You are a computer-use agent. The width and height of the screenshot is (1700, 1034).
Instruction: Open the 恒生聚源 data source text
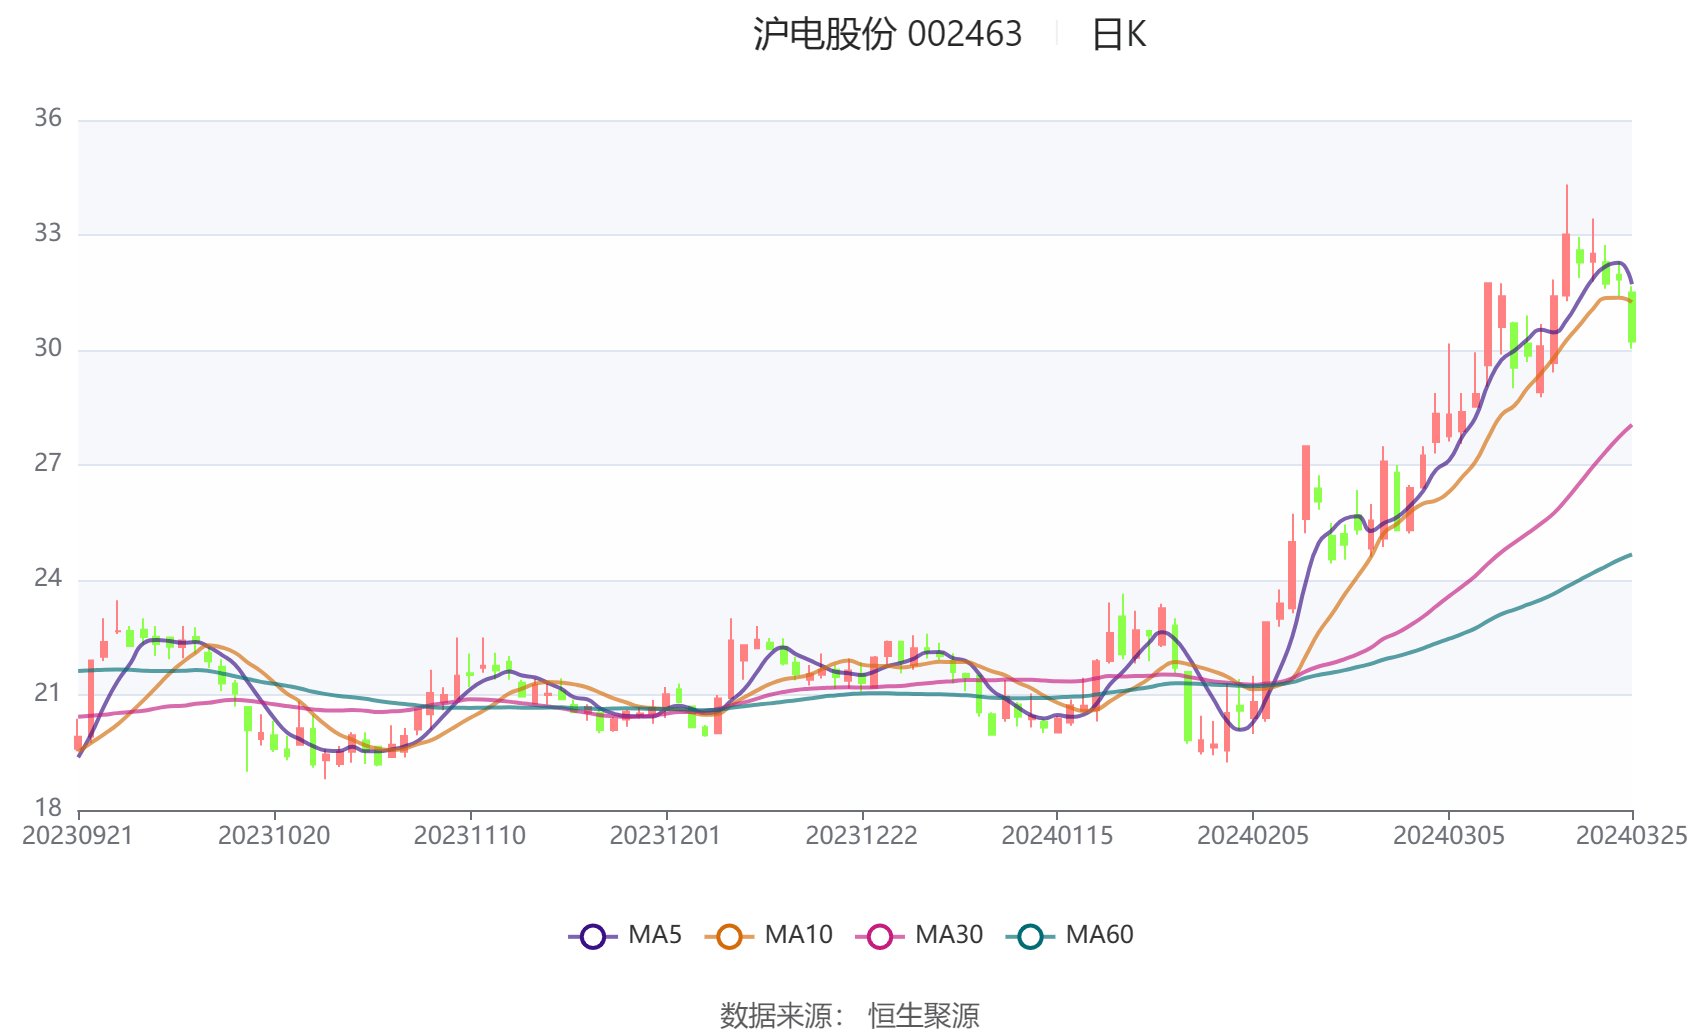coord(923,1015)
